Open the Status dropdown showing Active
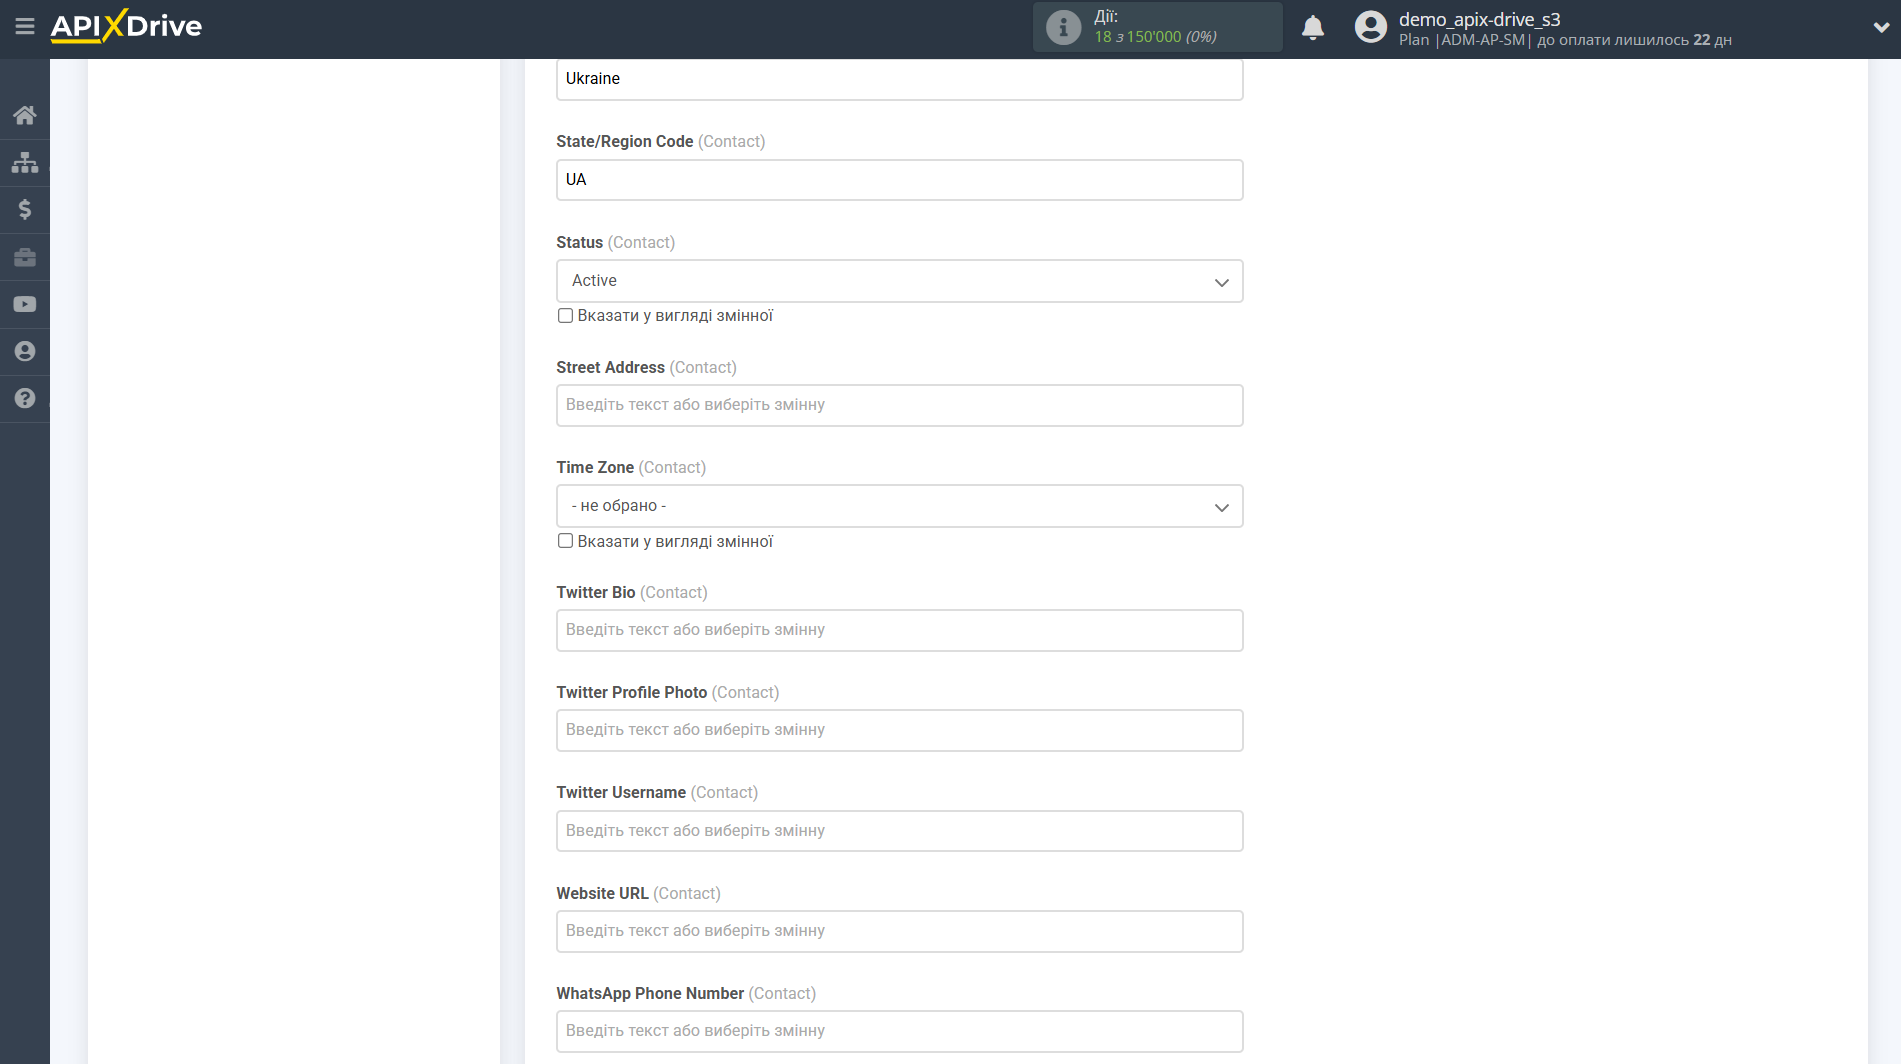1901x1064 pixels. click(x=899, y=281)
